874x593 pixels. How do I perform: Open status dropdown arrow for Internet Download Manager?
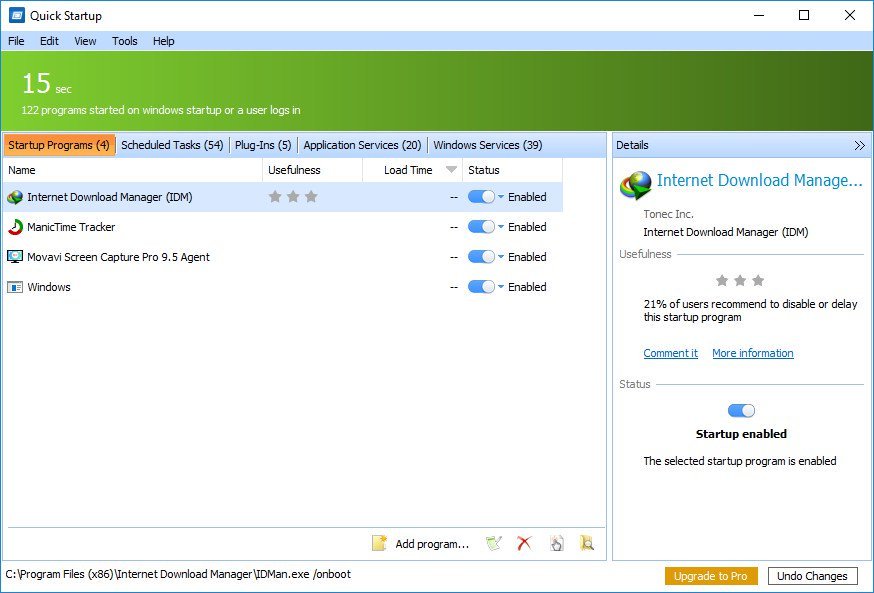coord(501,197)
